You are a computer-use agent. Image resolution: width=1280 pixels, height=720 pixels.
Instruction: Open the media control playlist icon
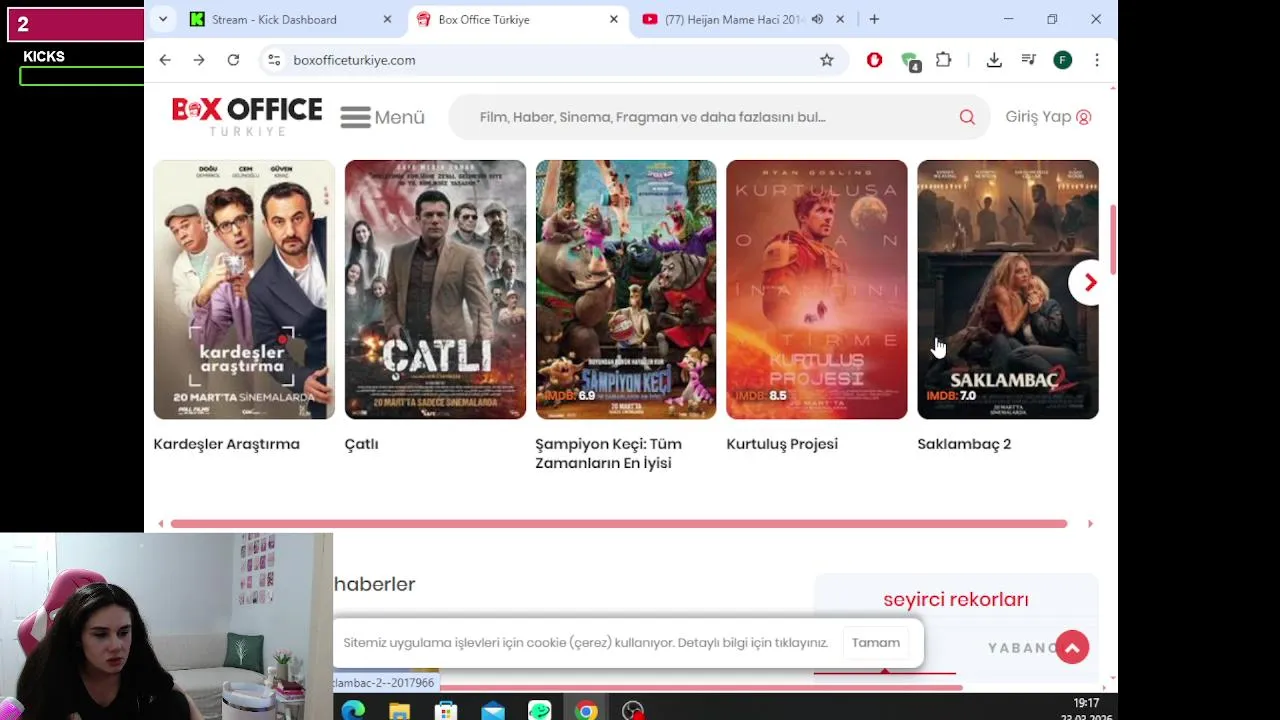coord(1028,60)
